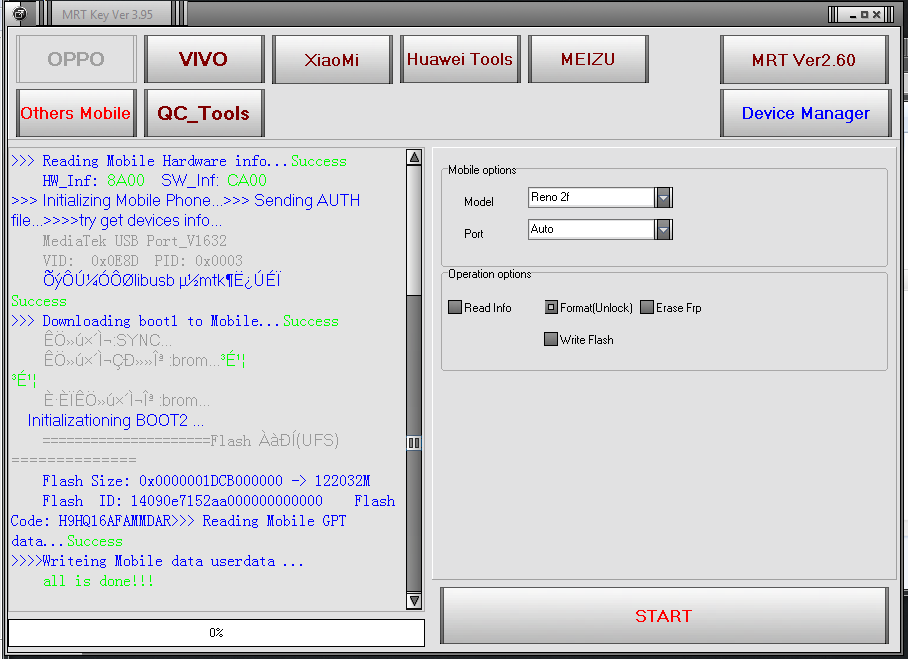Click the MRT Key app icon in title bar
The height and width of the screenshot is (659, 908).
coord(20,13)
